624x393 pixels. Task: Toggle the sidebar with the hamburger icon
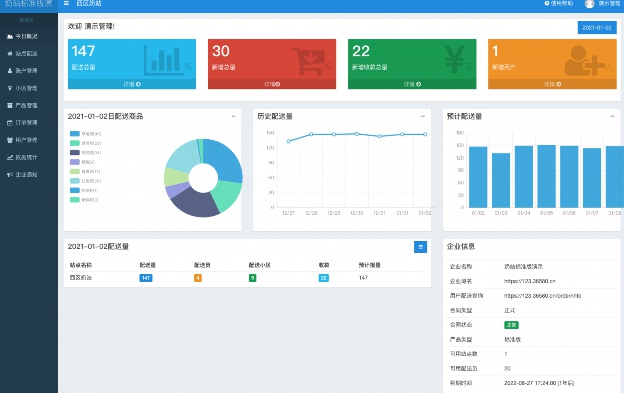[66, 3]
